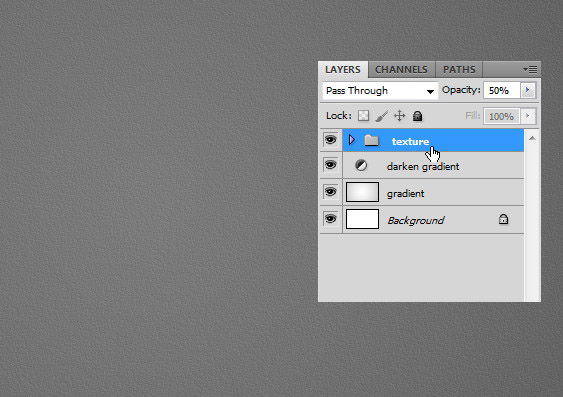Select the Background layer name
The height and width of the screenshot is (397, 563).
tap(416, 220)
